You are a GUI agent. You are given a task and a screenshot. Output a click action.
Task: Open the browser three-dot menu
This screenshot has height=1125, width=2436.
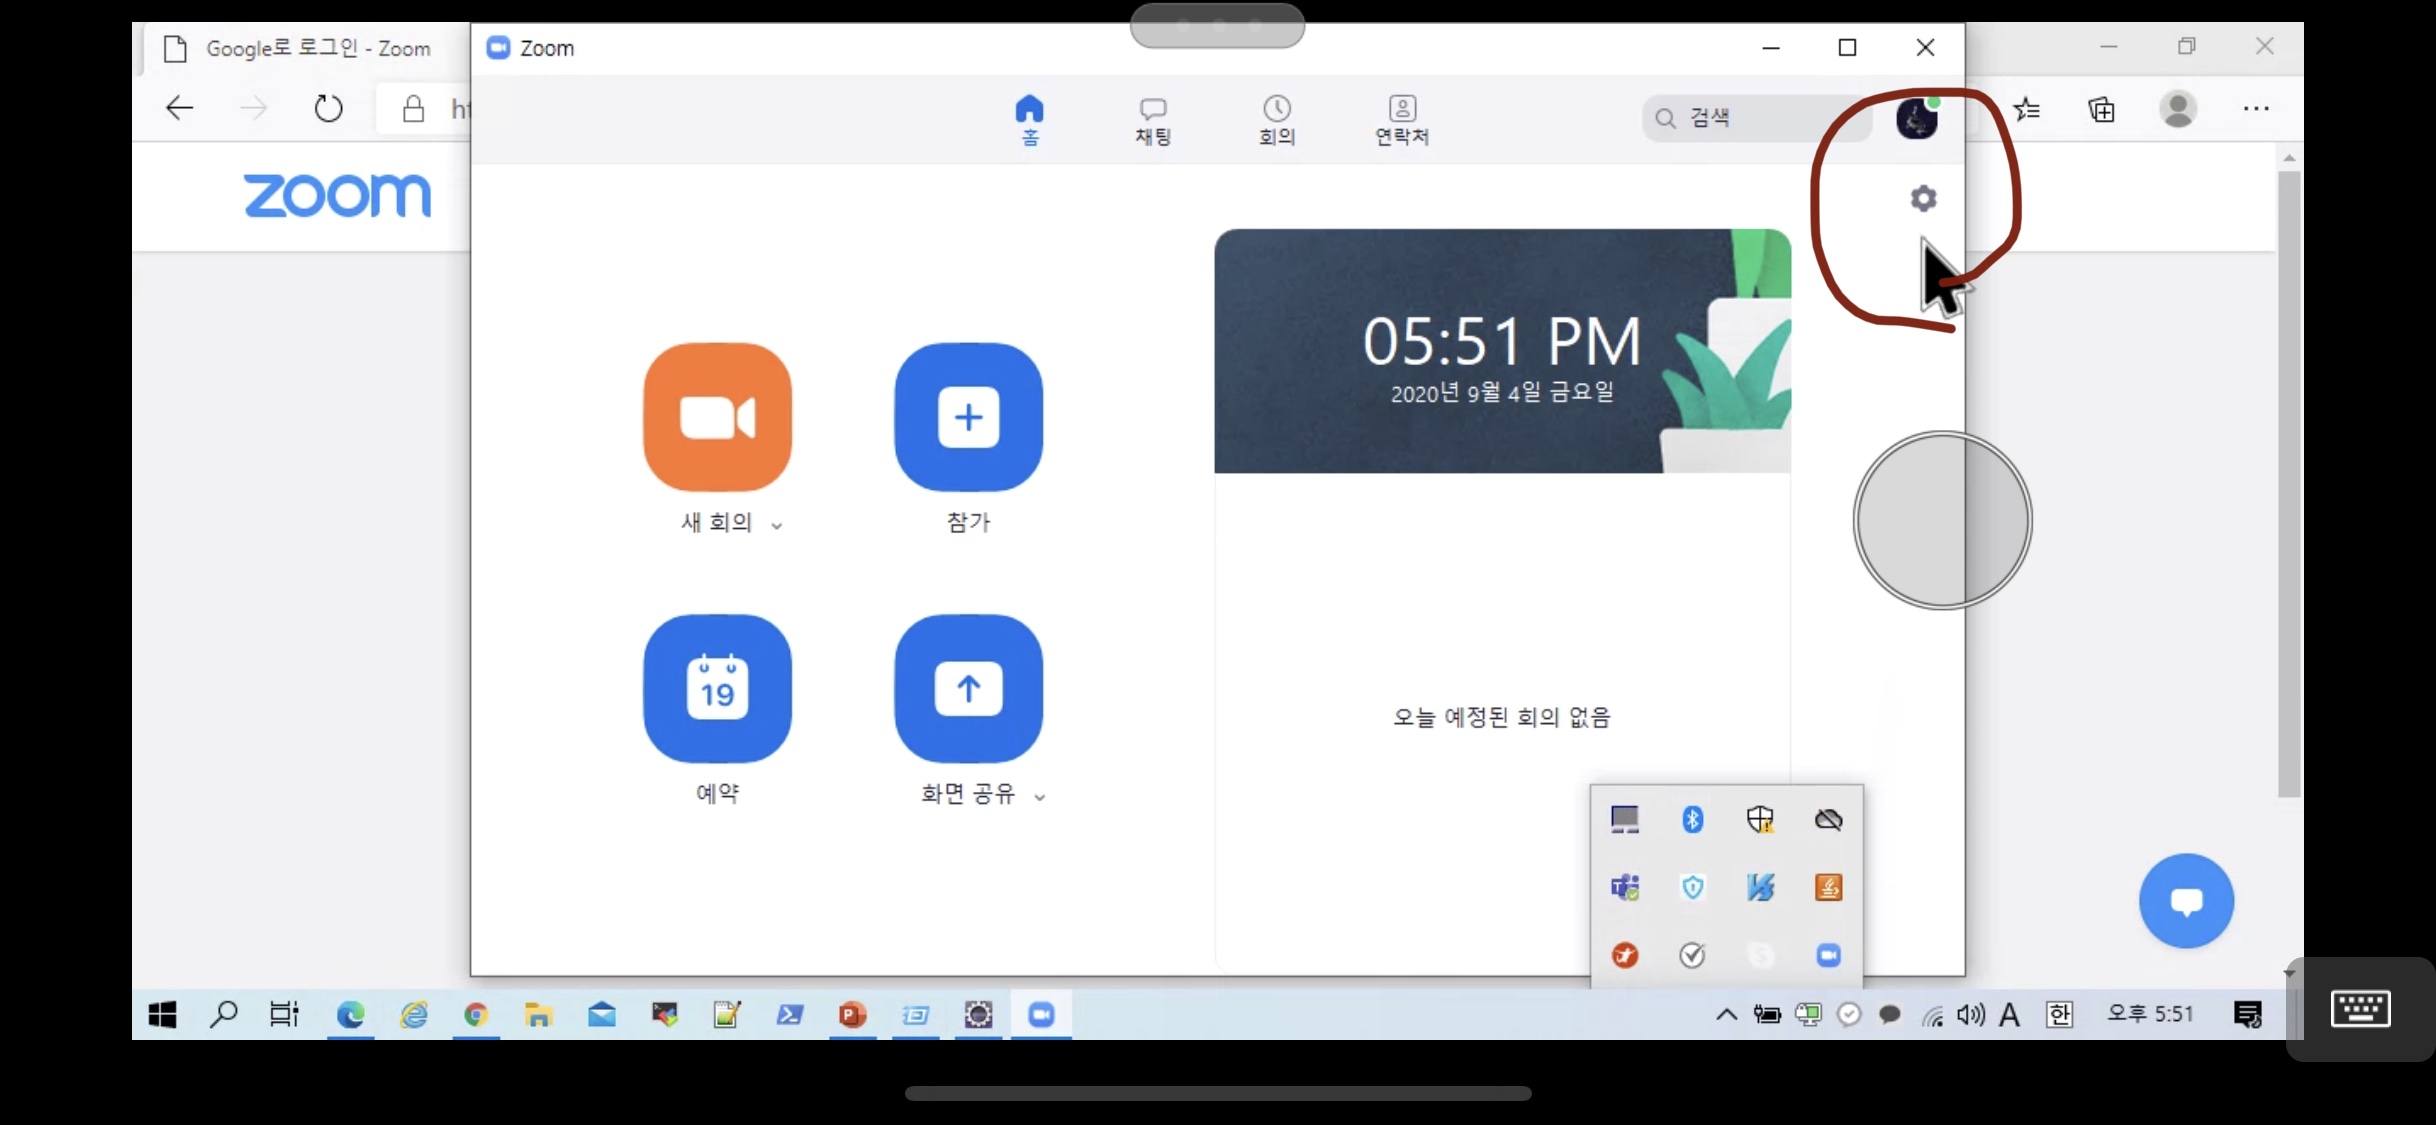click(2256, 108)
